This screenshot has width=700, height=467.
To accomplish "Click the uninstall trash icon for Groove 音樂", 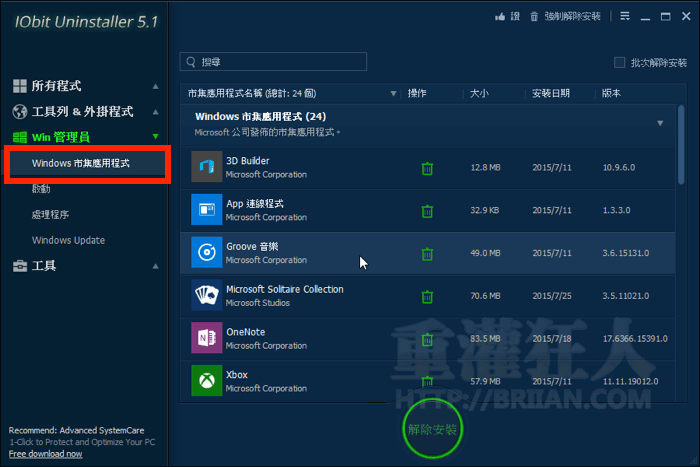I will pos(427,254).
